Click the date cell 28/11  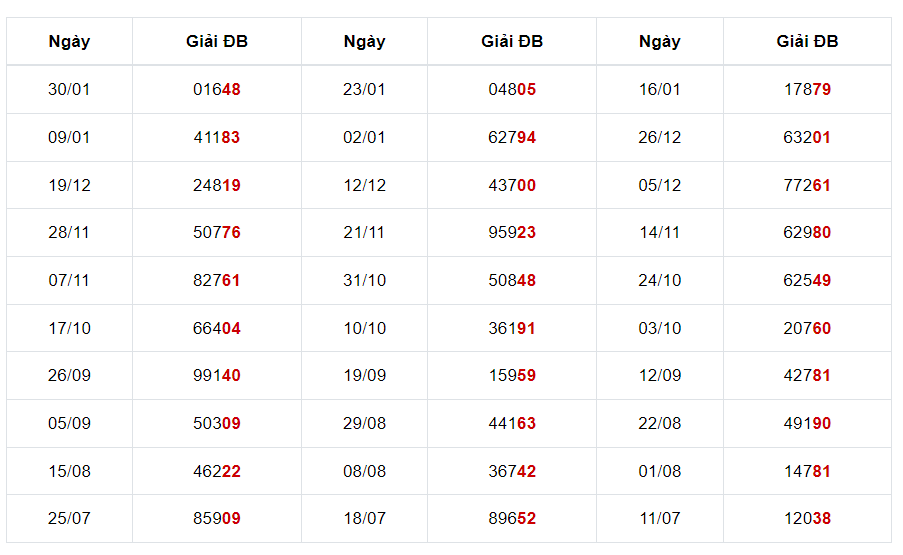pyautogui.click(x=69, y=232)
